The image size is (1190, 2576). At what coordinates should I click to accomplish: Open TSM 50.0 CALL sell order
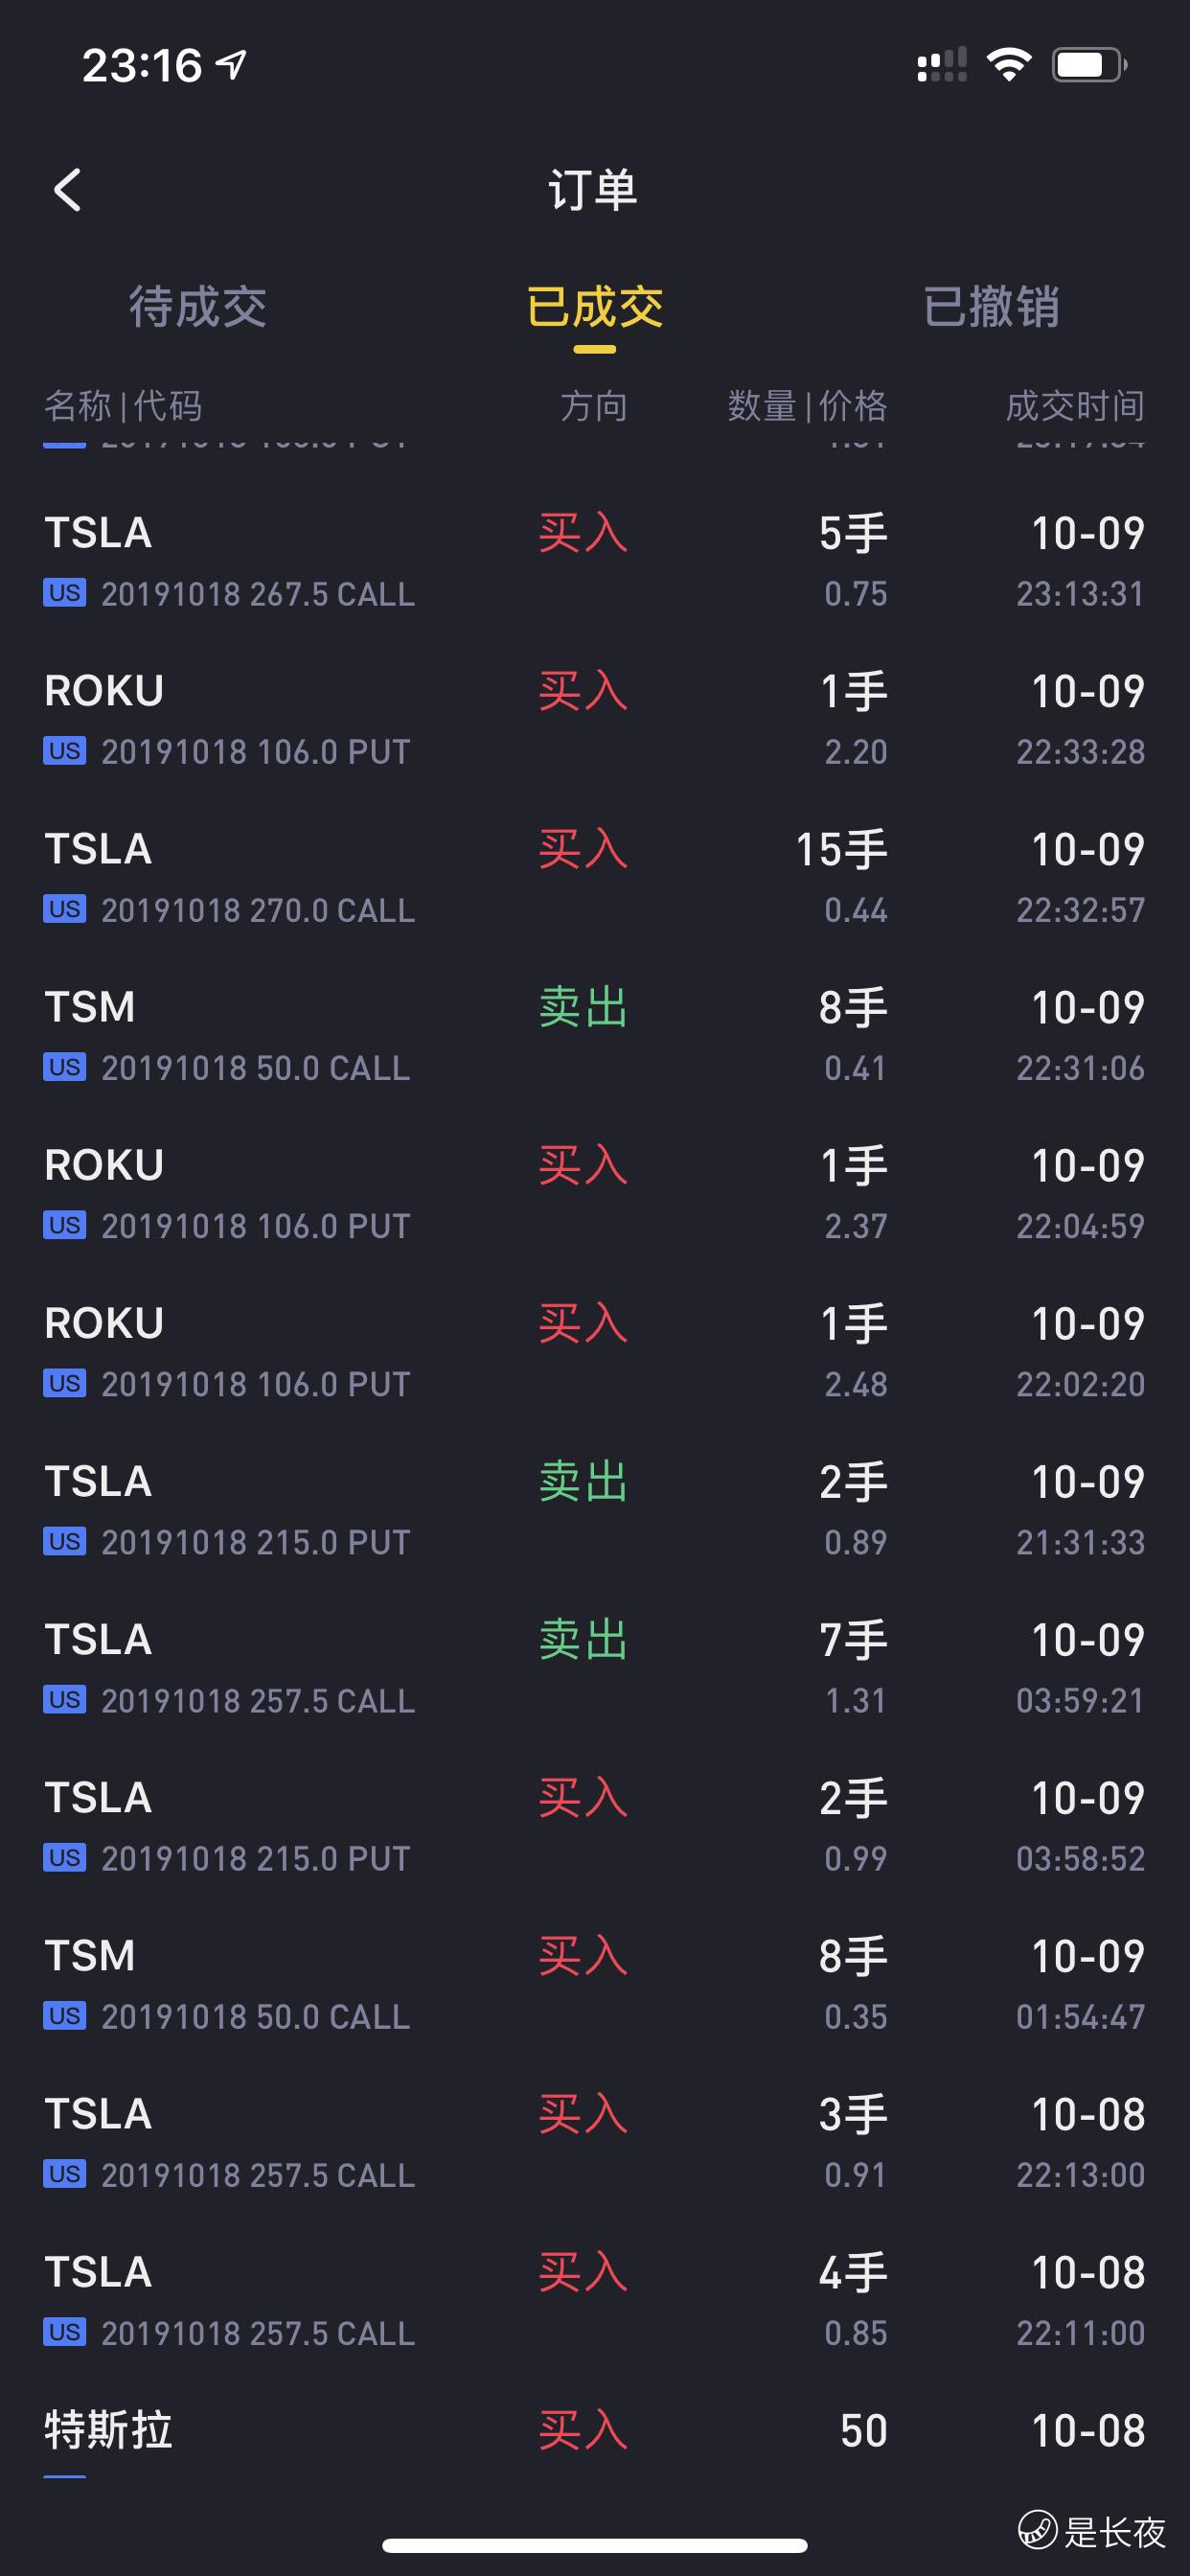click(x=594, y=1036)
